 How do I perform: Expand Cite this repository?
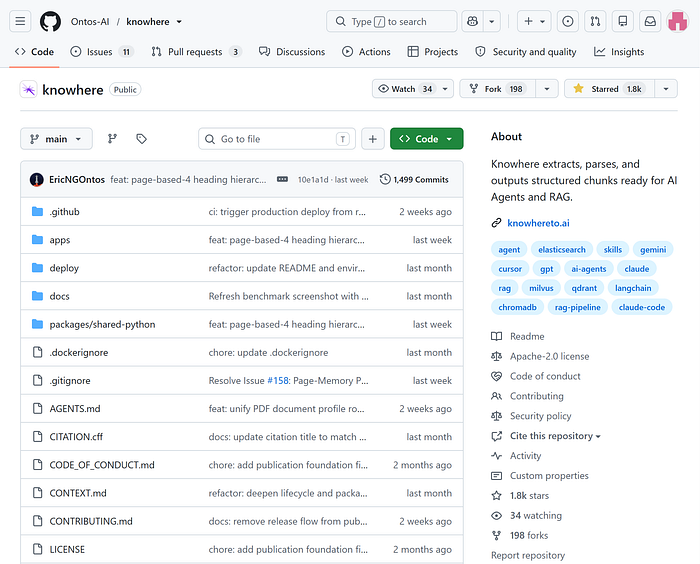coord(555,436)
